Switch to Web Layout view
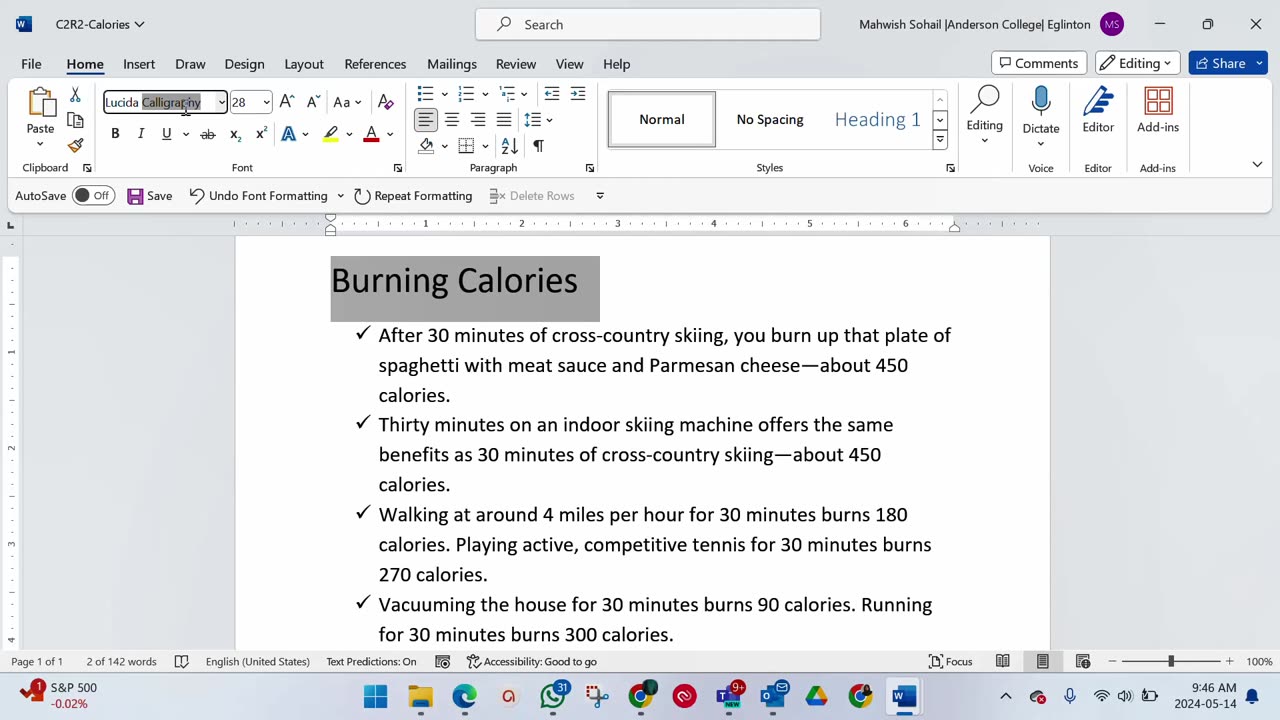 click(1083, 661)
